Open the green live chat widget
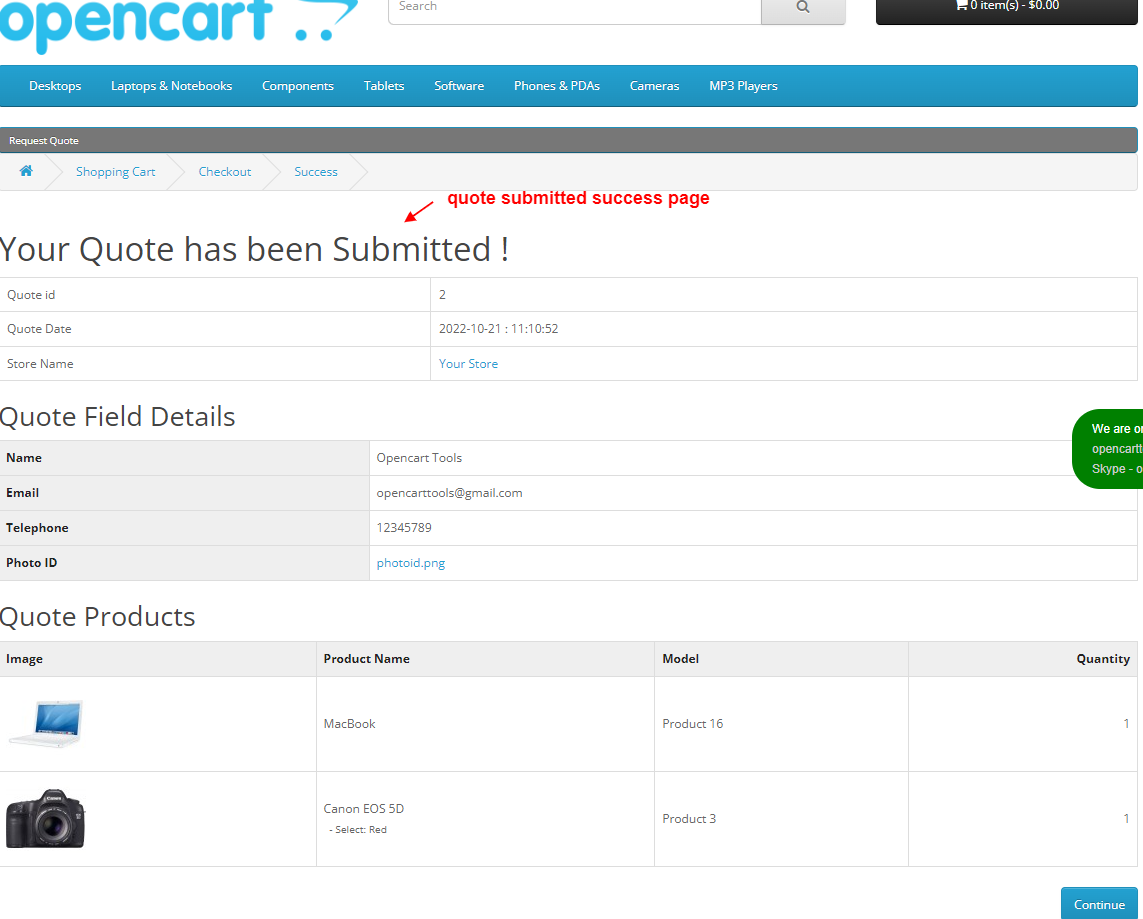The height and width of the screenshot is (919, 1143). point(1108,448)
